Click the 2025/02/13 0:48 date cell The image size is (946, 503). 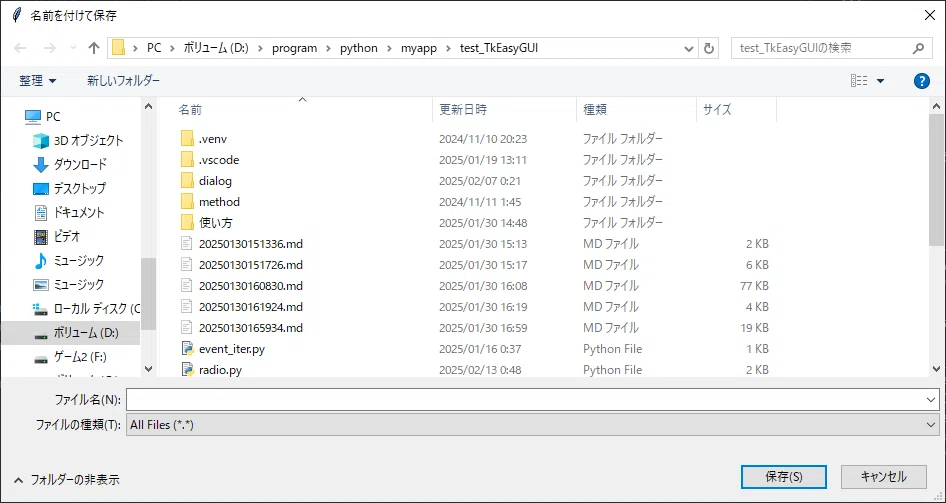coord(480,370)
